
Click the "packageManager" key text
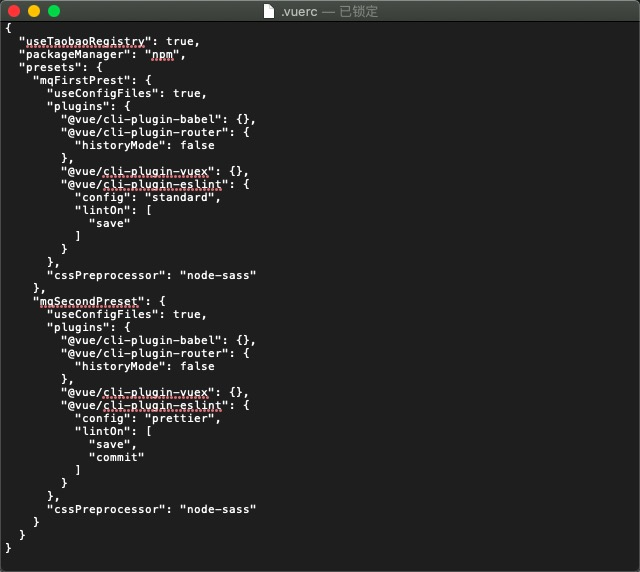point(75,54)
